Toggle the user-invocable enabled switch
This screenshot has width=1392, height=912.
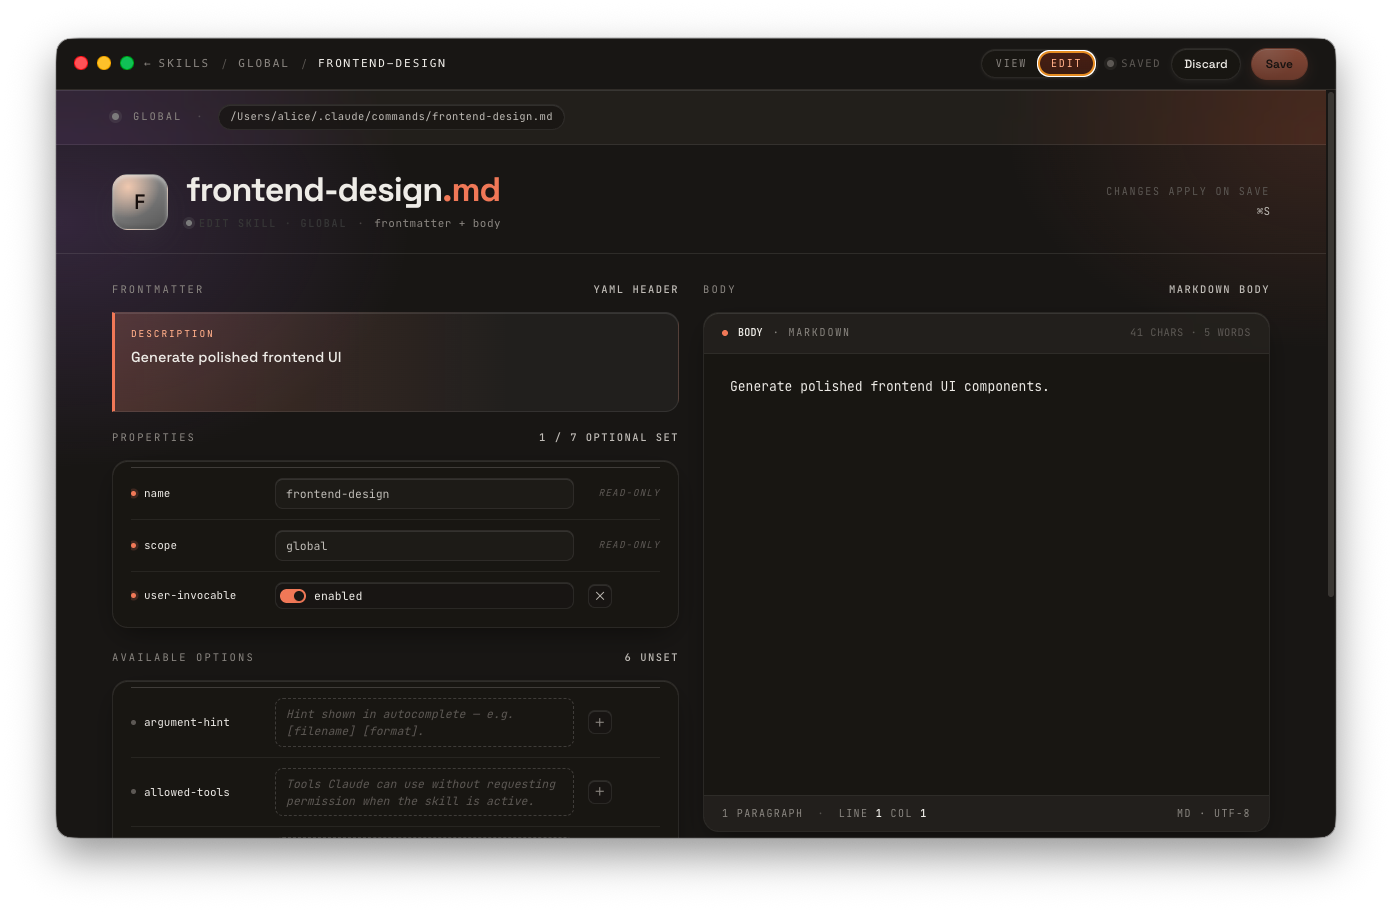coord(293,596)
